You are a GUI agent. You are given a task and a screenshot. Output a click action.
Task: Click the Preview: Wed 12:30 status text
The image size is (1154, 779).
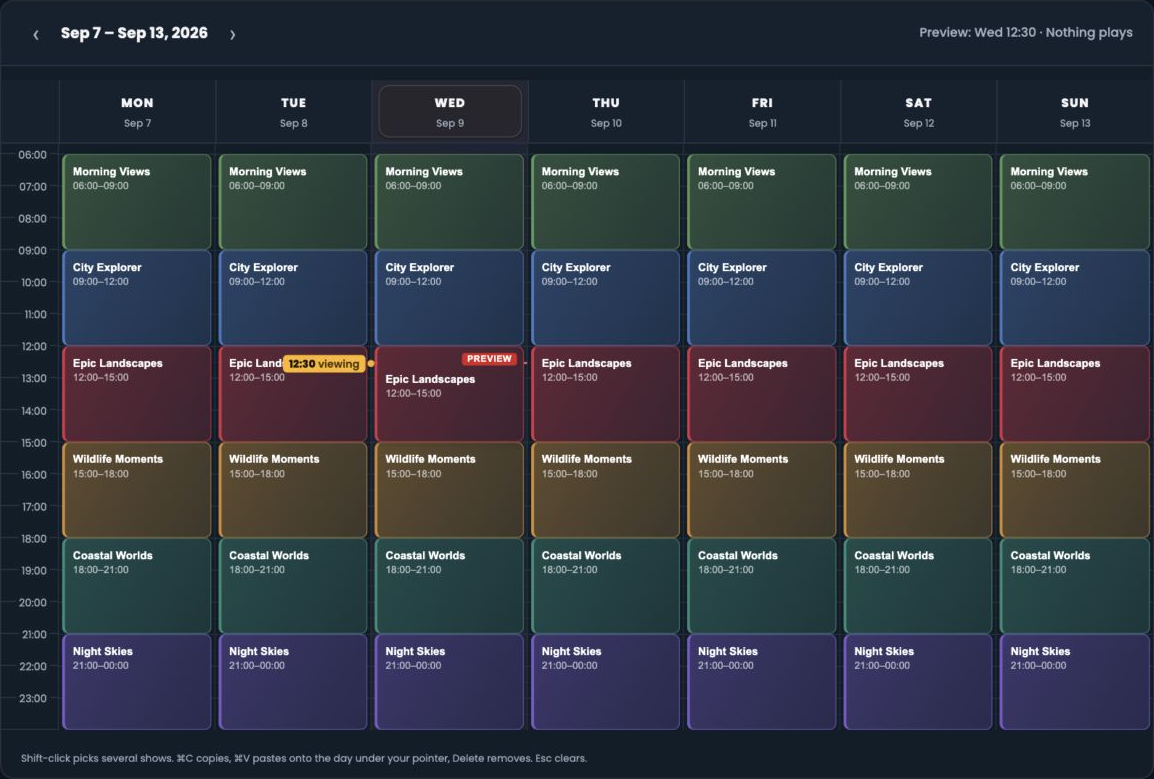point(1025,32)
